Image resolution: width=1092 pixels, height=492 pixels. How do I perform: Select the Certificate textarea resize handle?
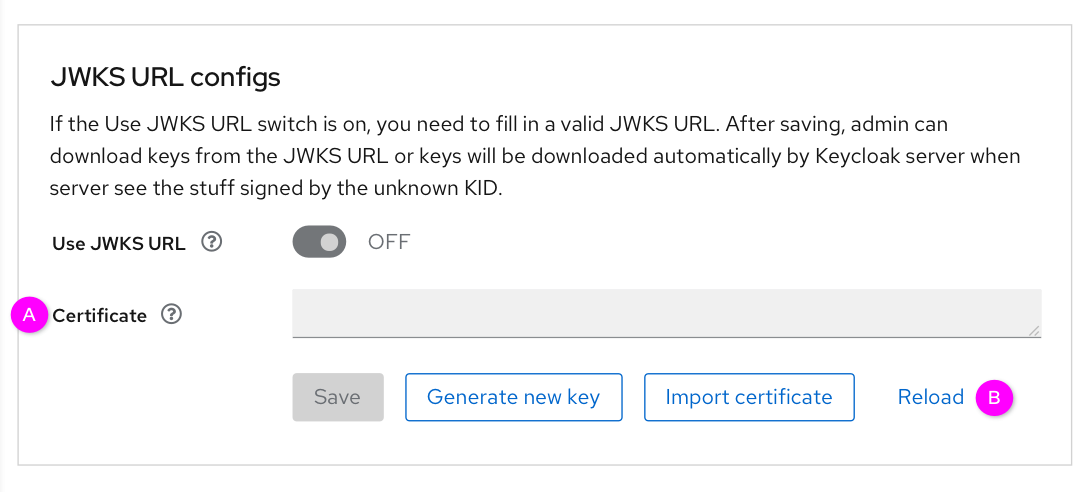click(x=1034, y=330)
